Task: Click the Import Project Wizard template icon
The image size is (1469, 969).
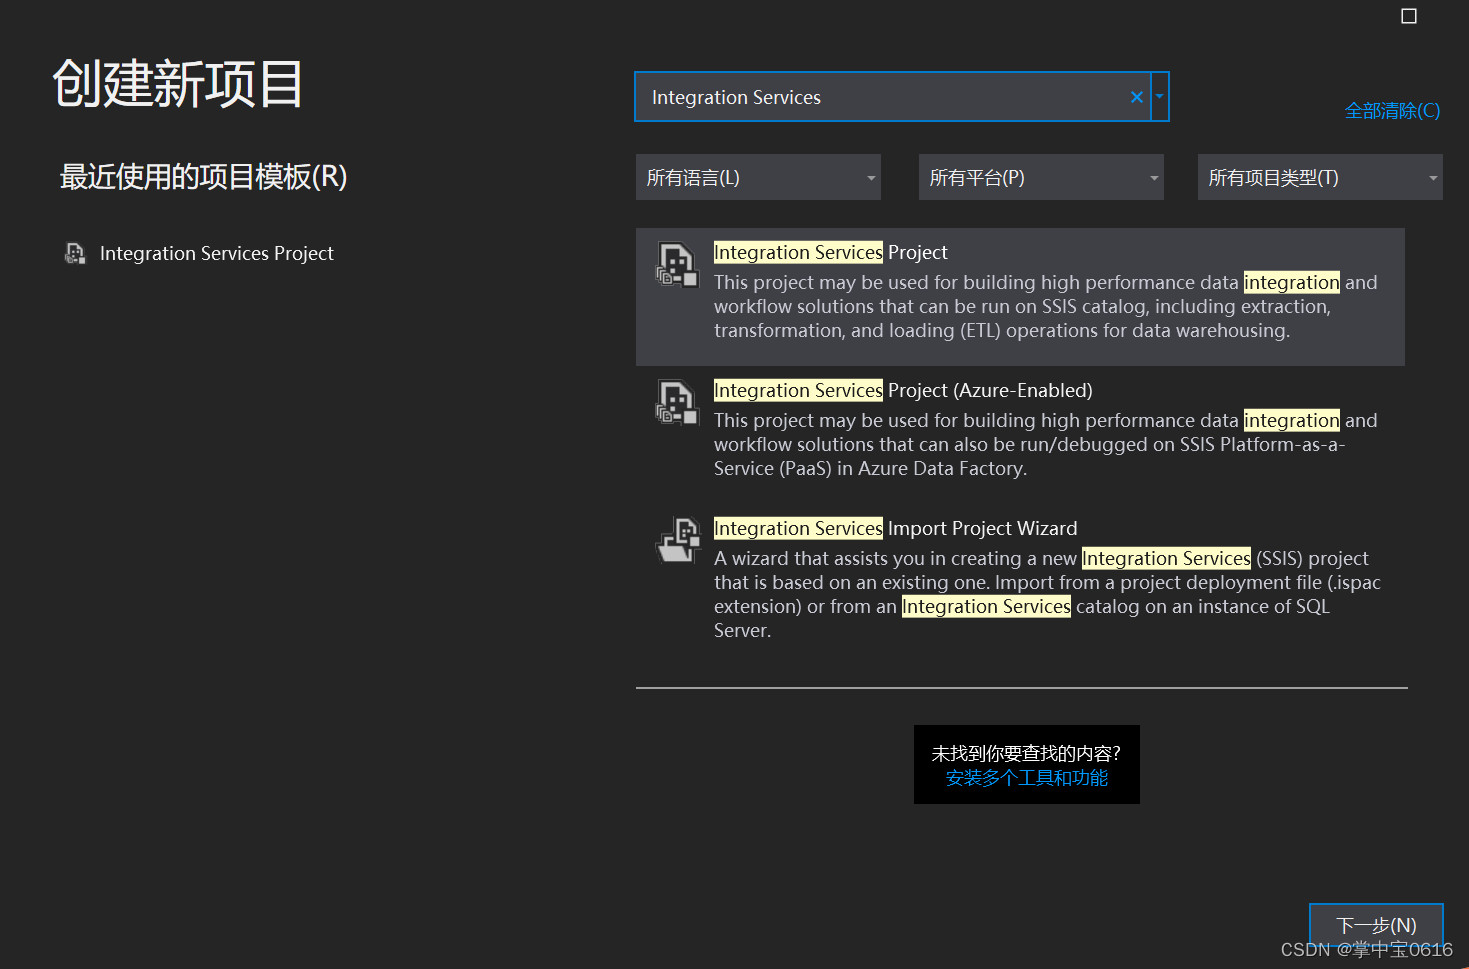Action: pyautogui.click(x=677, y=540)
